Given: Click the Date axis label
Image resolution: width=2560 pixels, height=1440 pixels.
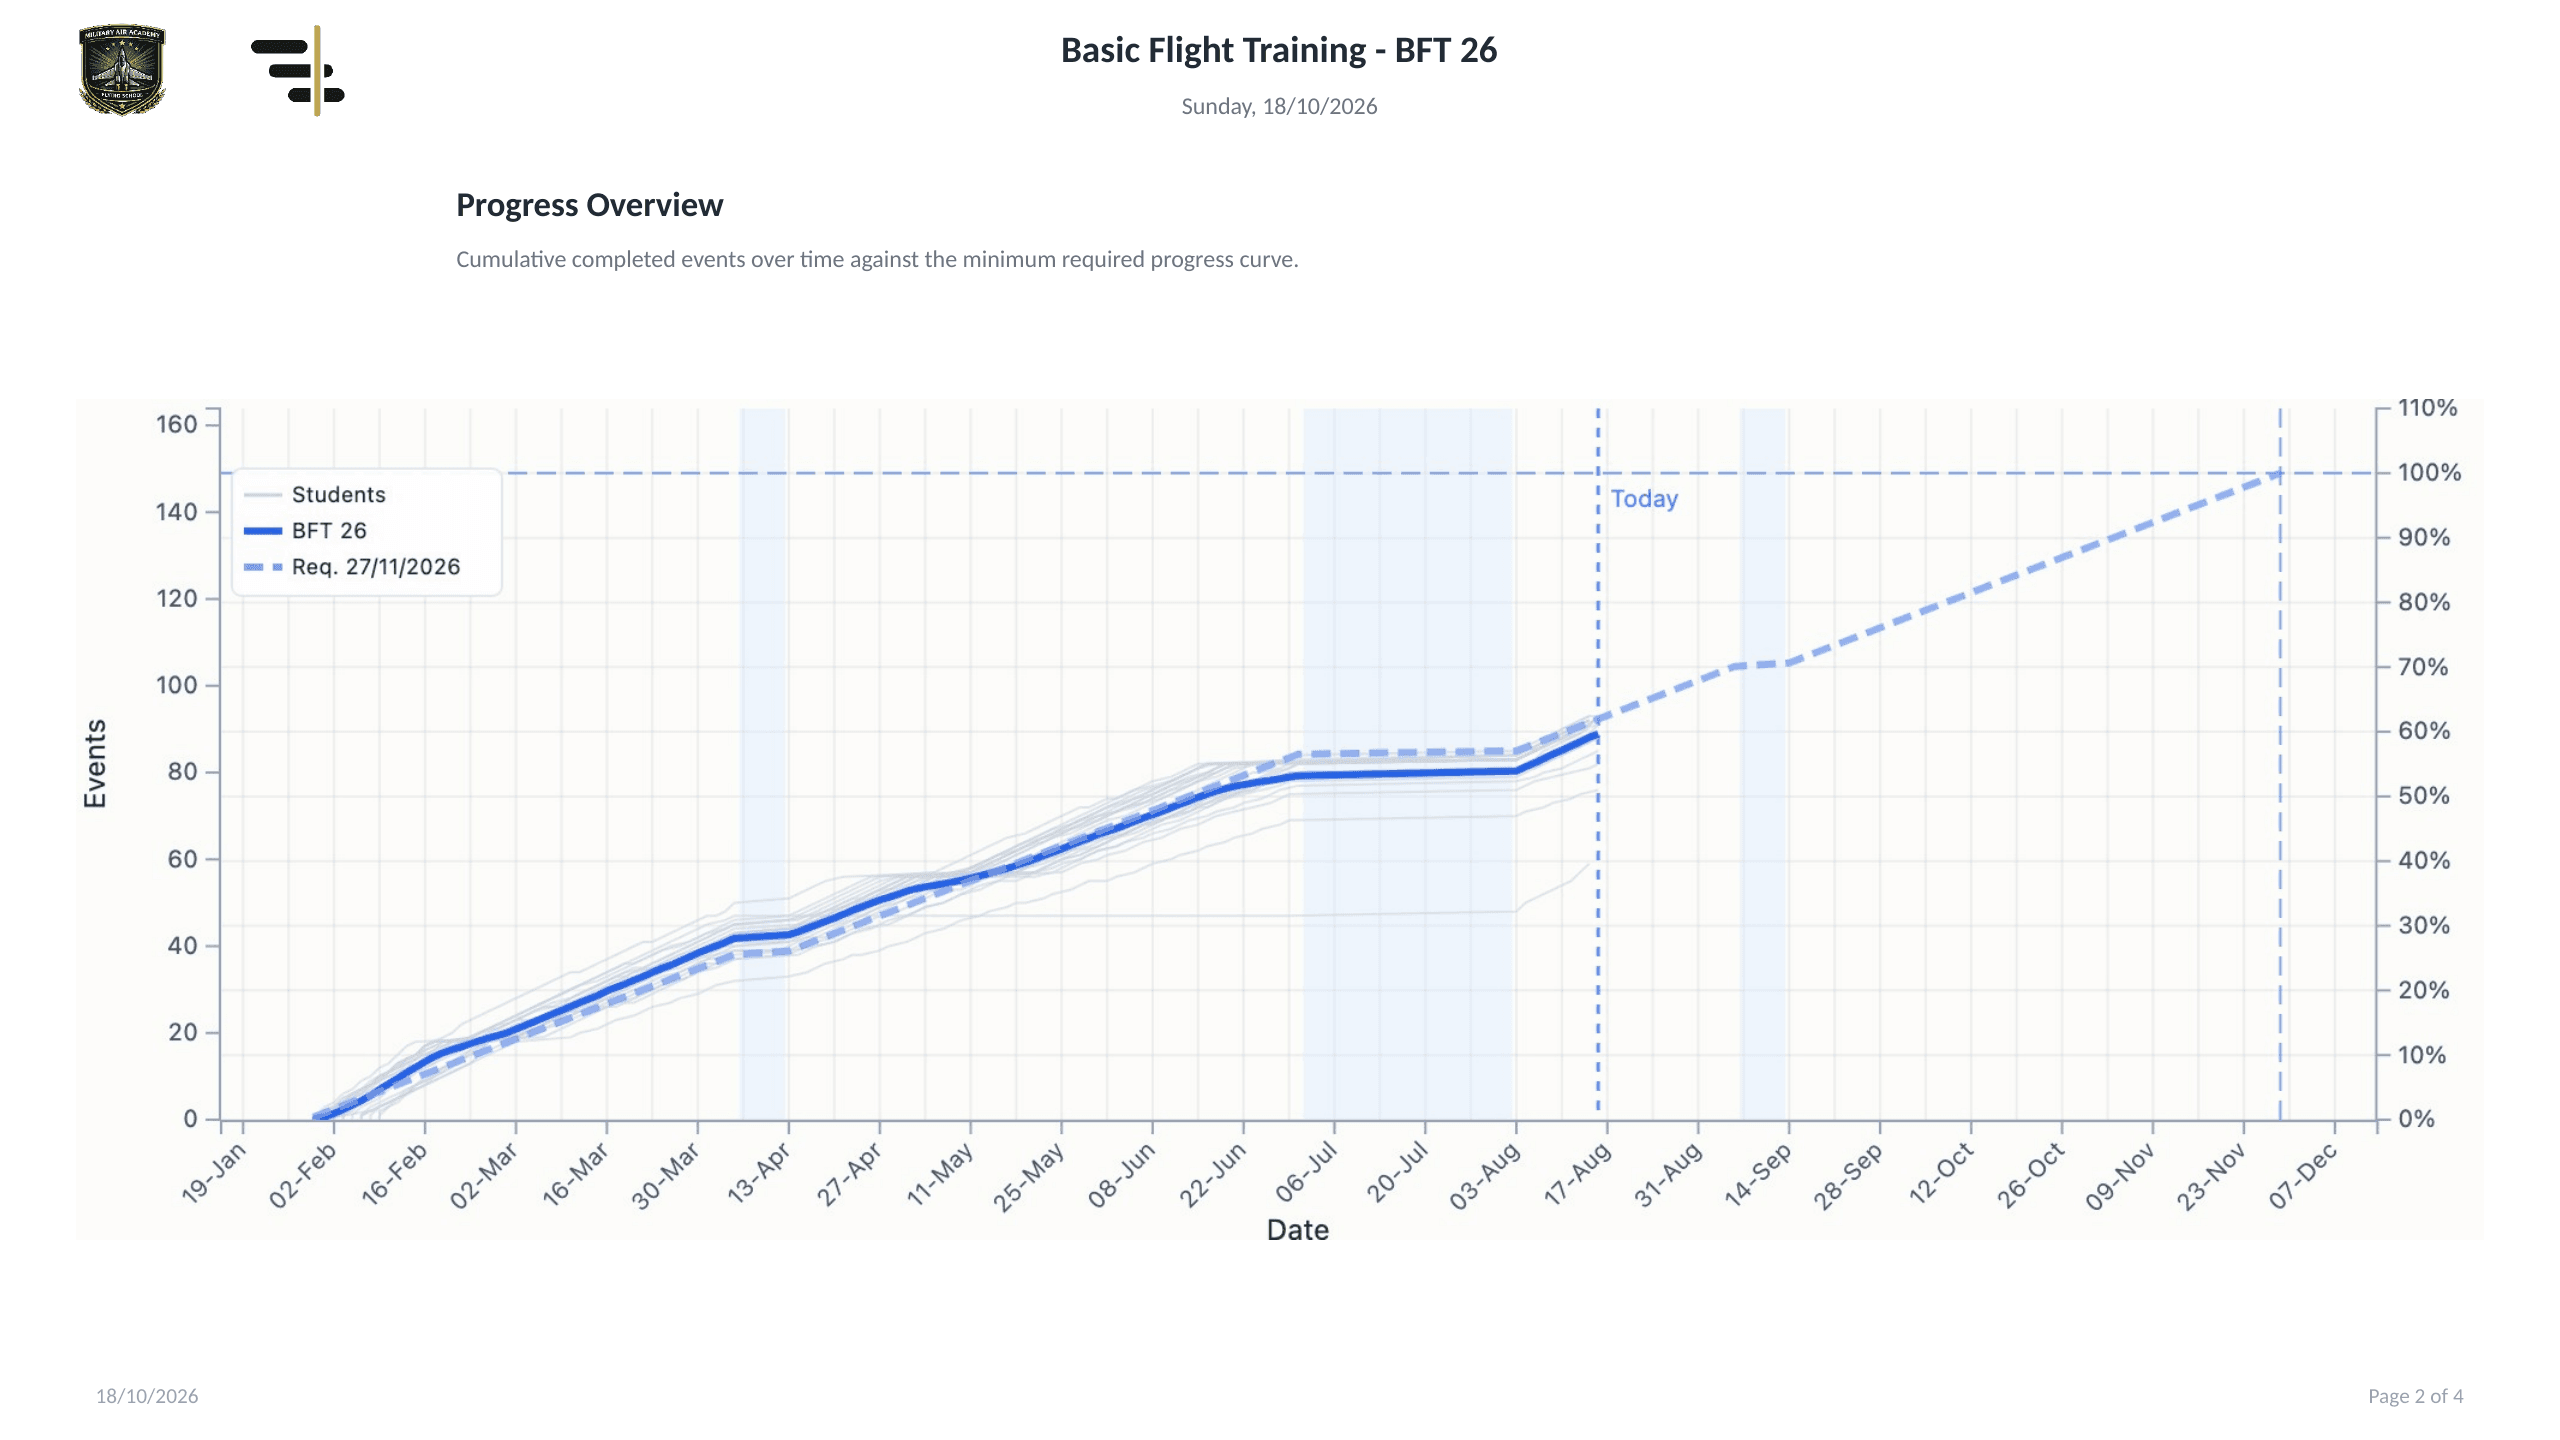Looking at the screenshot, I should point(1297,1230).
